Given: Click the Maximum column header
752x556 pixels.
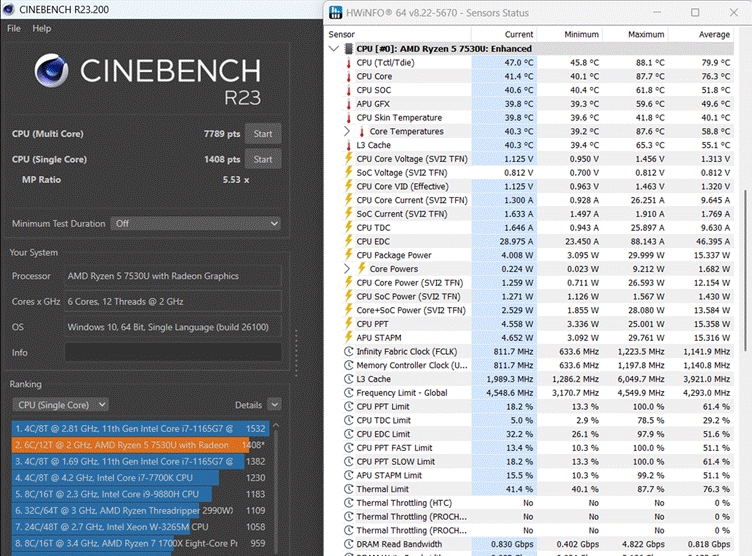Looking at the screenshot, I should [x=635, y=35].
